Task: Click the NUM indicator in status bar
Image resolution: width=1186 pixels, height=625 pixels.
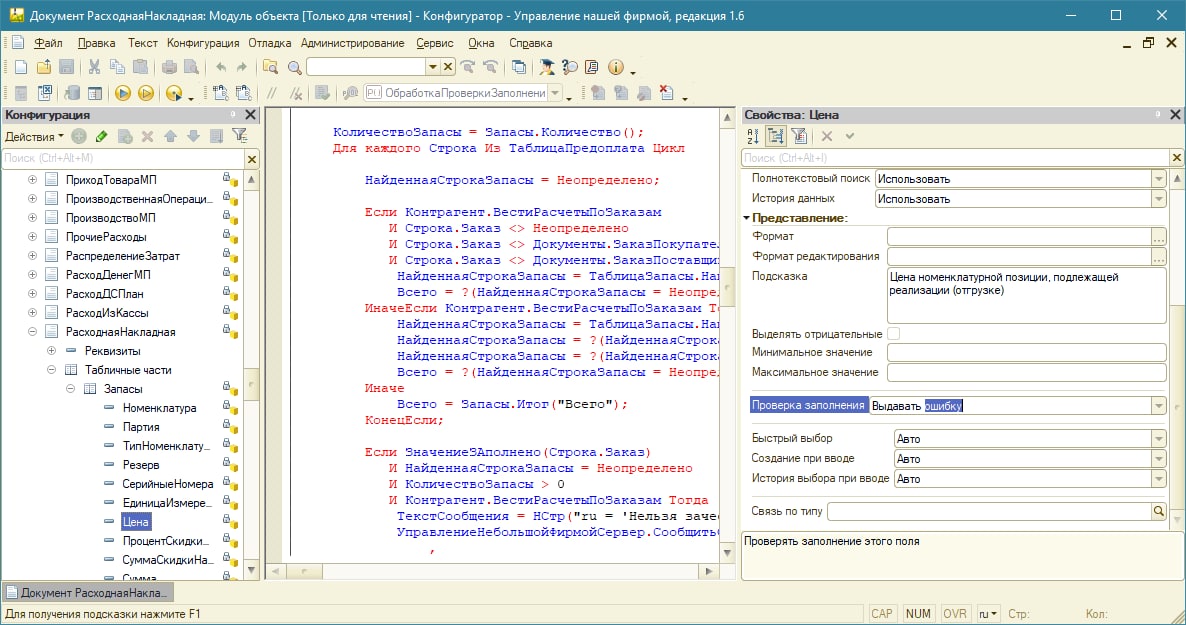Action: coord(917,613)
